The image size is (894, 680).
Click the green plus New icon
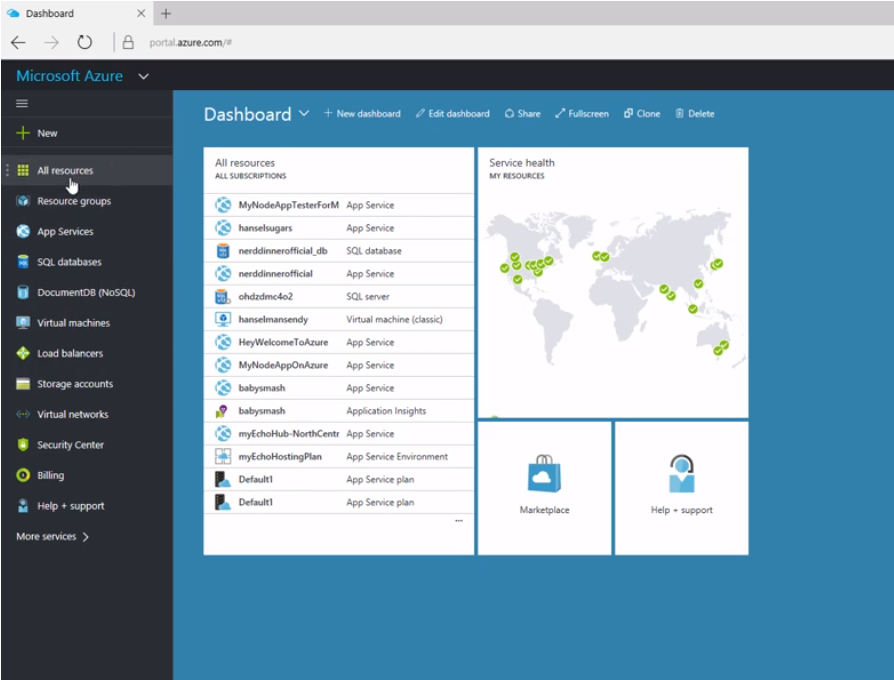pos(23,133)
